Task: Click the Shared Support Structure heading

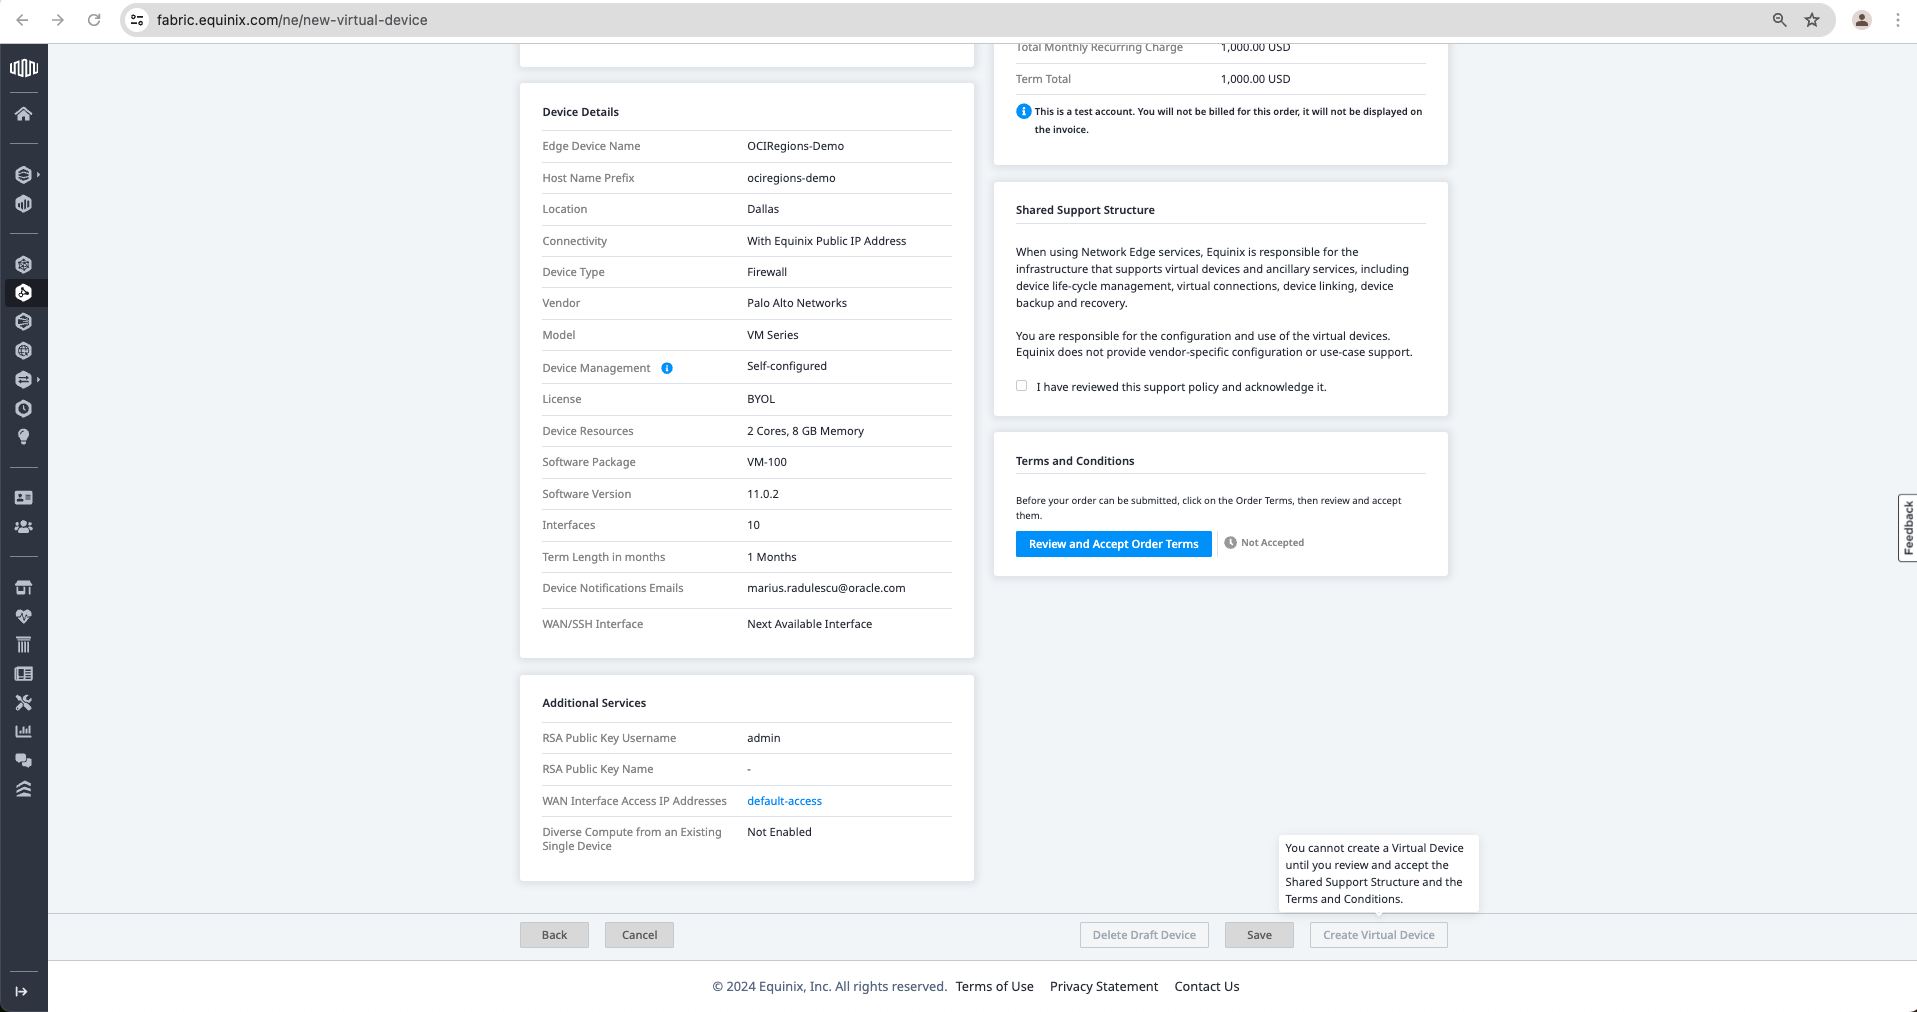Action: coord(1085,210)
